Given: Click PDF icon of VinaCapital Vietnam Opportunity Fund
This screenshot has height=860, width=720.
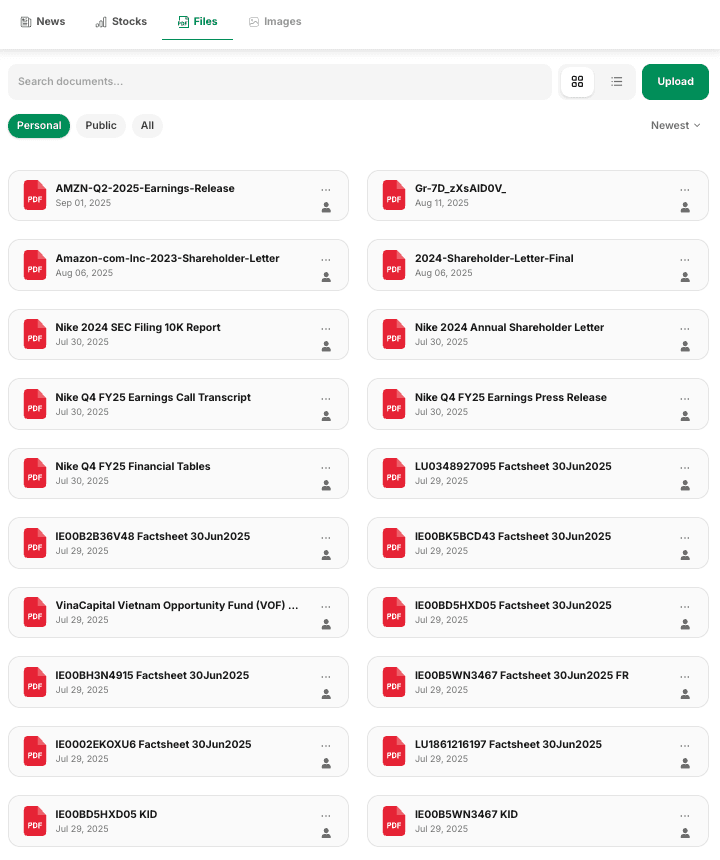Looking at the screenshot, I should [35, 612].
